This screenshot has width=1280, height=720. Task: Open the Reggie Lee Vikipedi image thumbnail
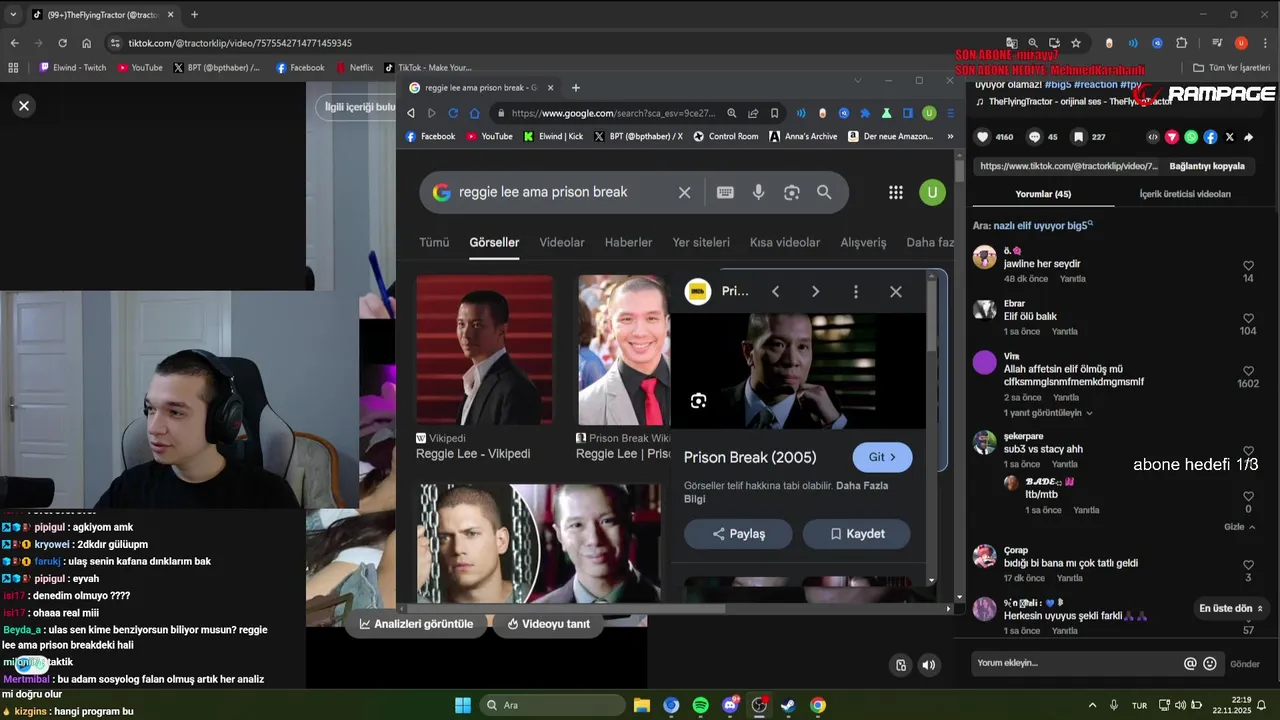[485, 351]
